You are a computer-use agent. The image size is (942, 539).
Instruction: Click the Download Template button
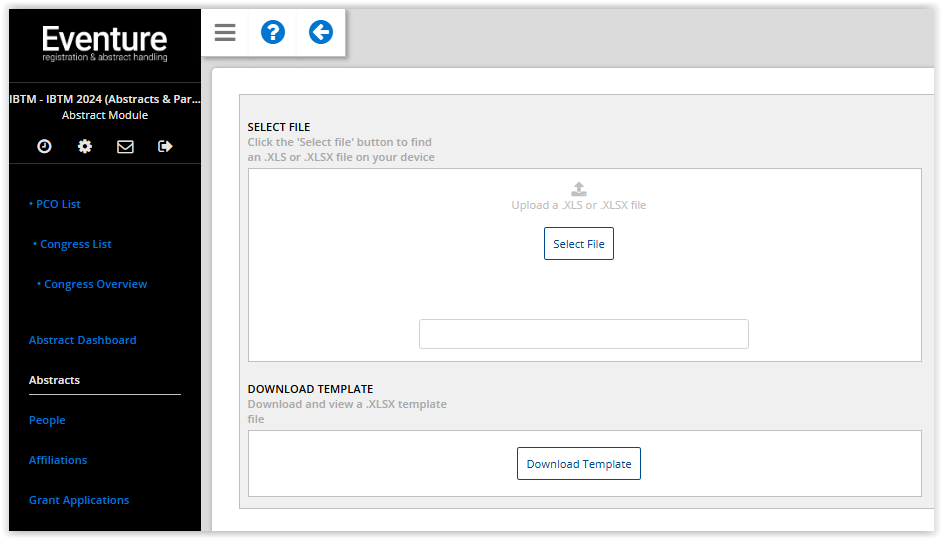tap(579, 463)
